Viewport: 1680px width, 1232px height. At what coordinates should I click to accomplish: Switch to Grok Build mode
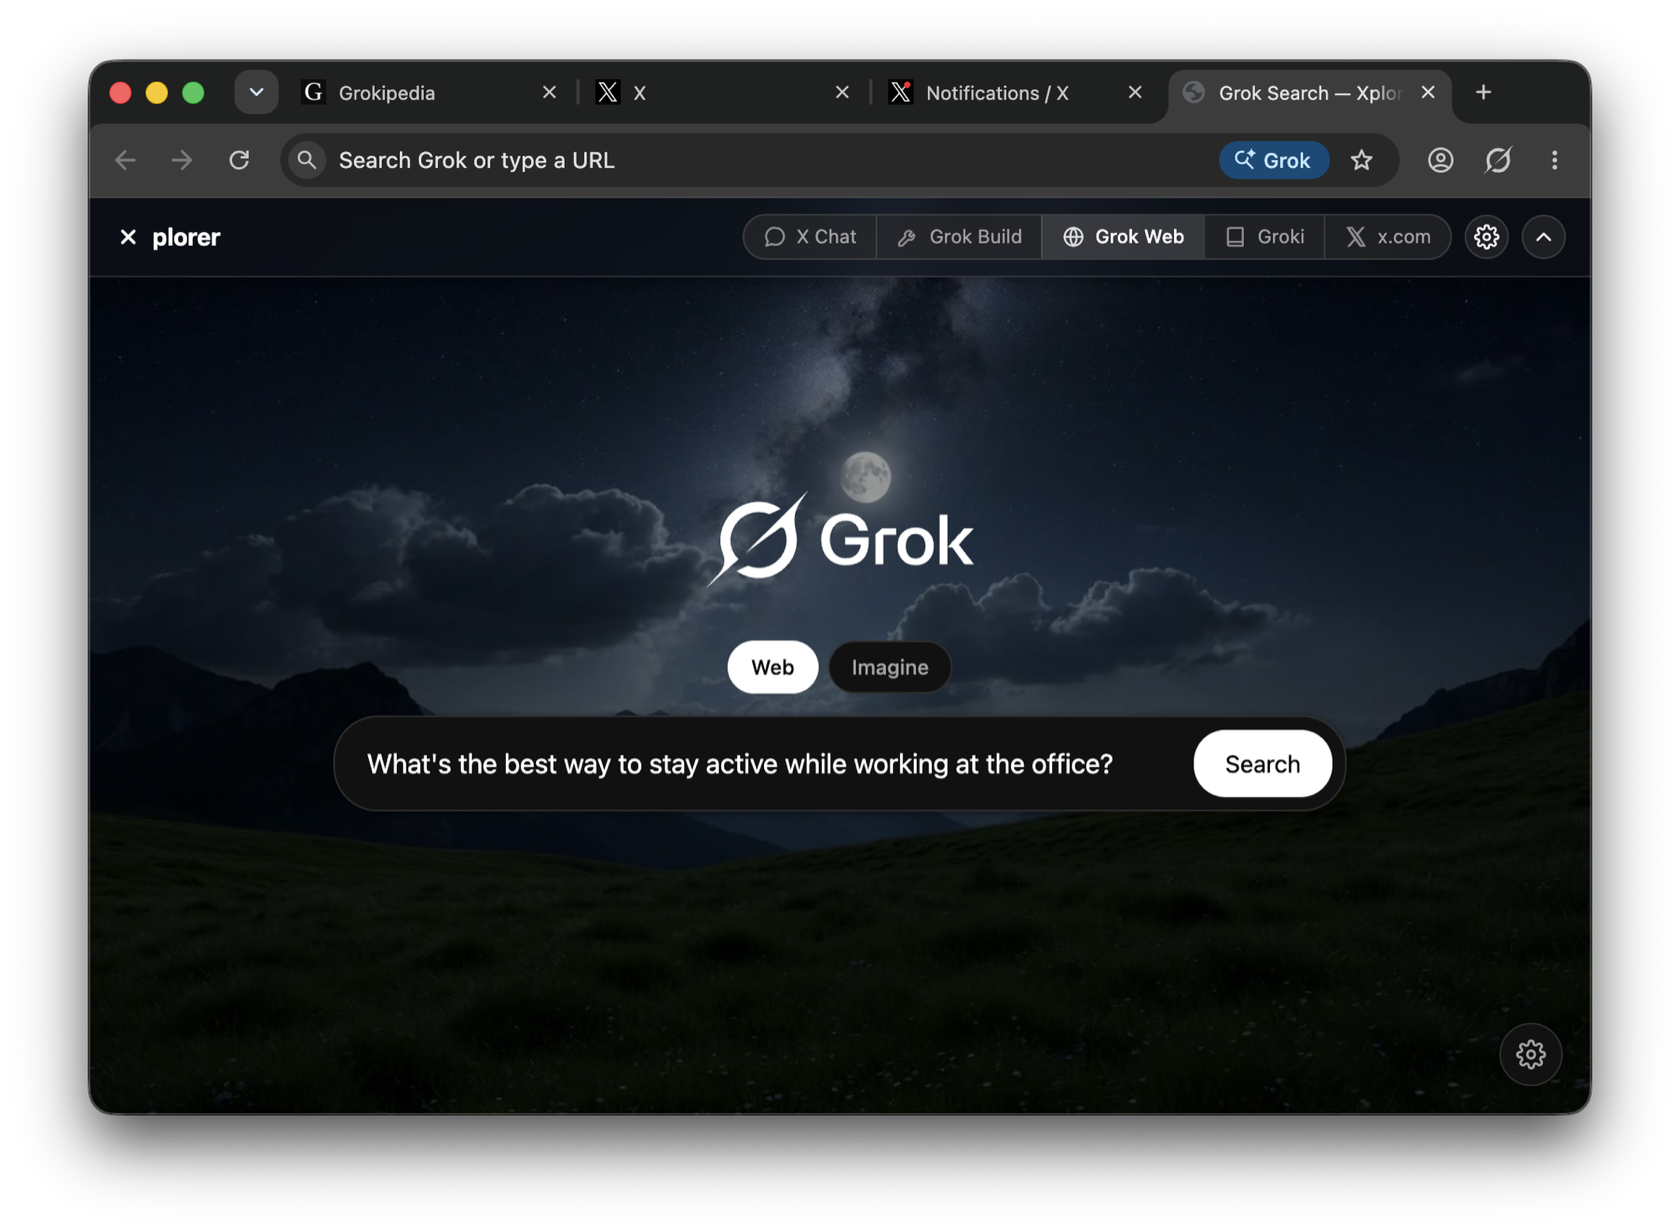[960, 237]
